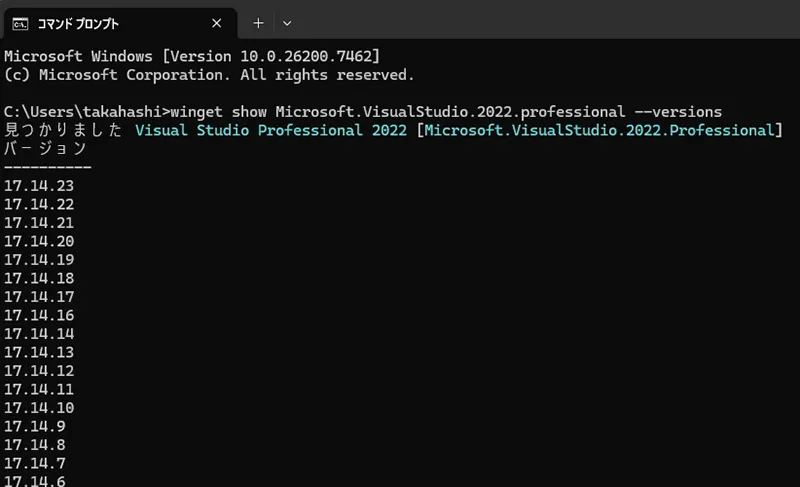Image resolution: width=800 pixels, height=487 pixels.
Task: Click the Microsoft Corporation copyright line
Action: pyautogui.click(x=208, y=74)
